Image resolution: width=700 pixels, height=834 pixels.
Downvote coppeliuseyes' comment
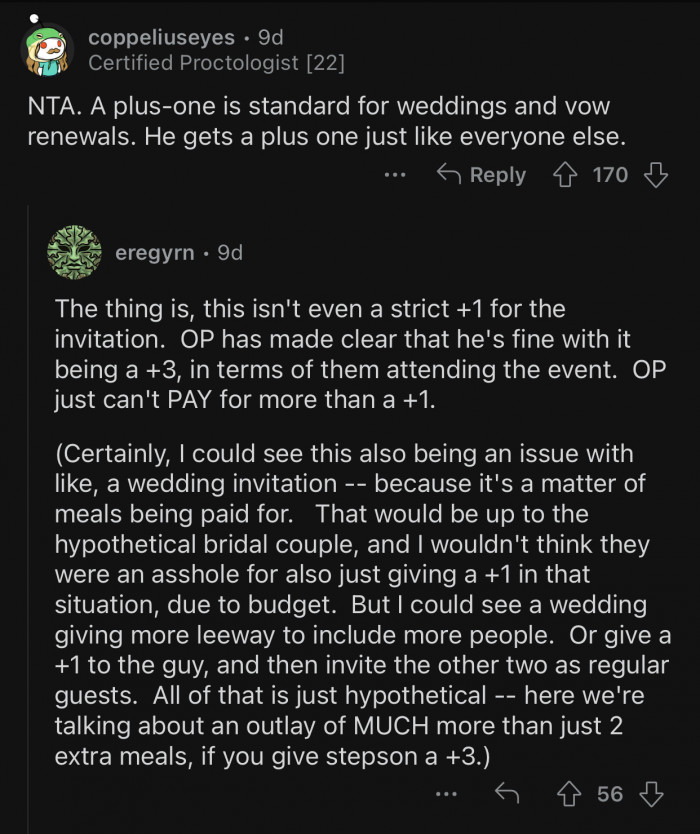[654, 175]
